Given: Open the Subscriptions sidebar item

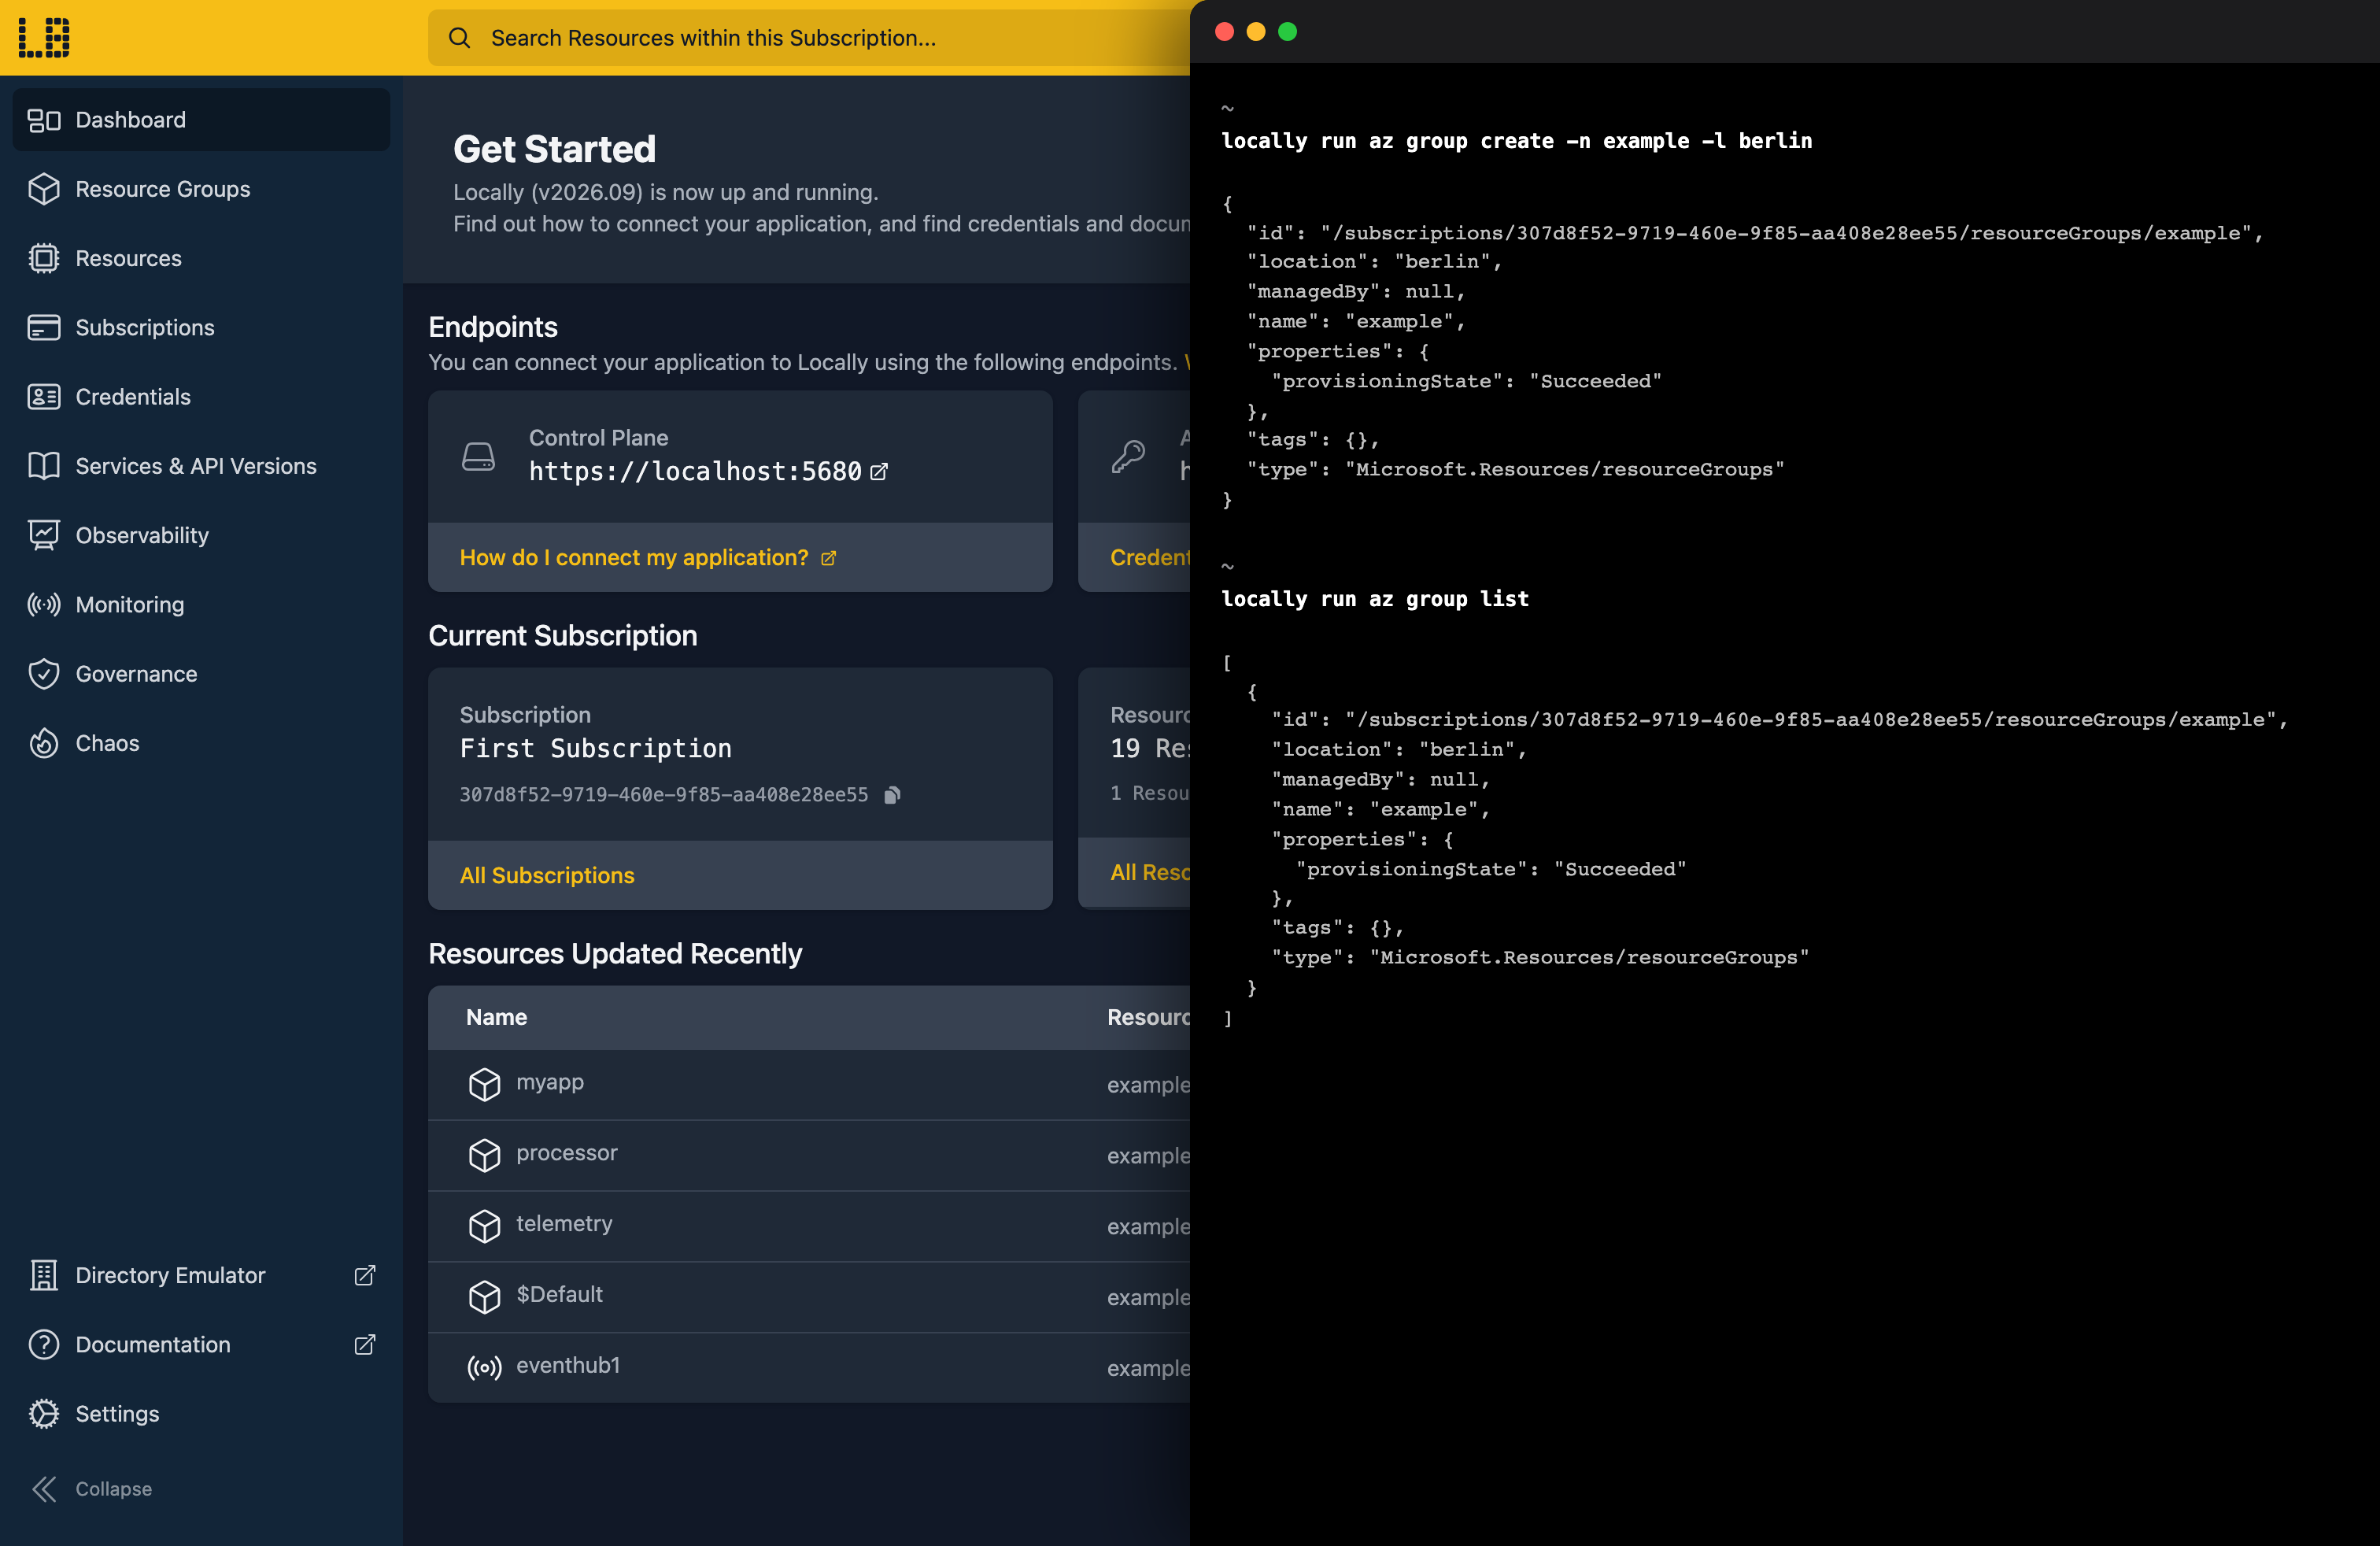Looking at the screenshot, I should [201, 327].
